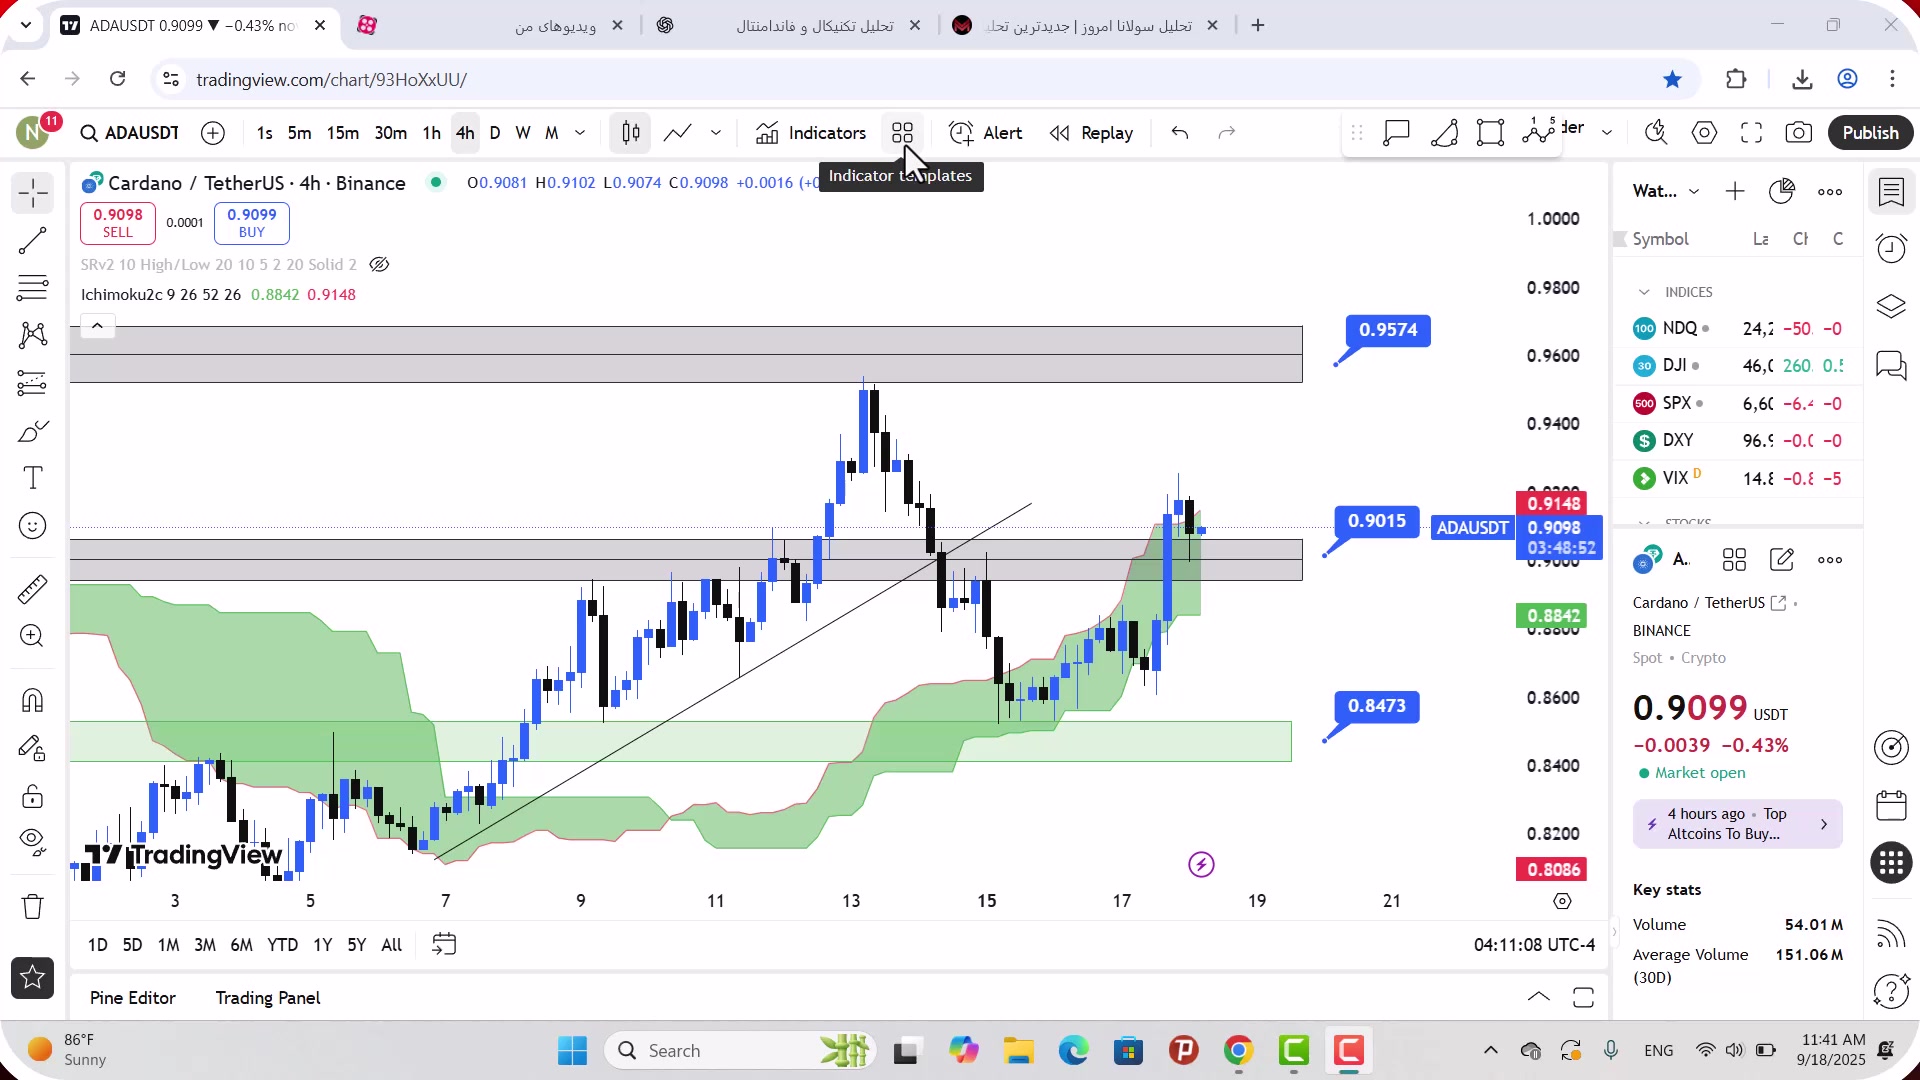Open the Indicators dialog

pyautogui.click(x=811, y=133)
